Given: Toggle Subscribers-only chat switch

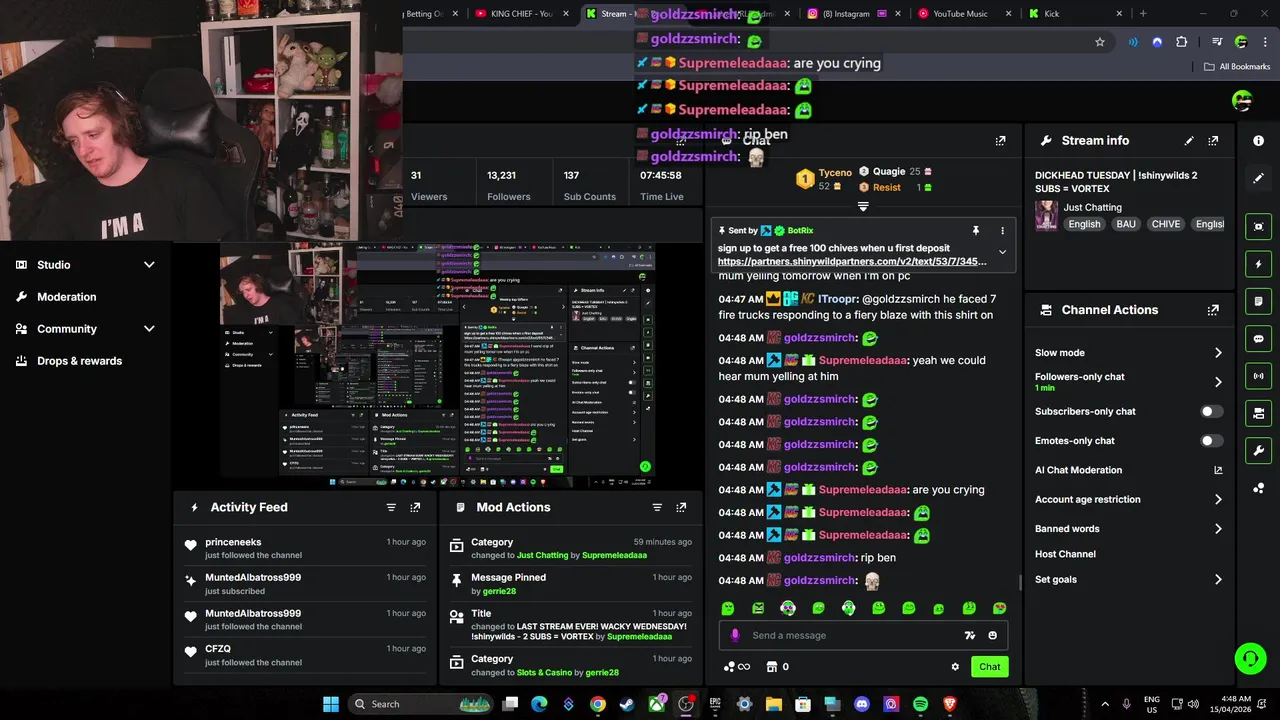Looking at the screenshot, I should 1211,411.
